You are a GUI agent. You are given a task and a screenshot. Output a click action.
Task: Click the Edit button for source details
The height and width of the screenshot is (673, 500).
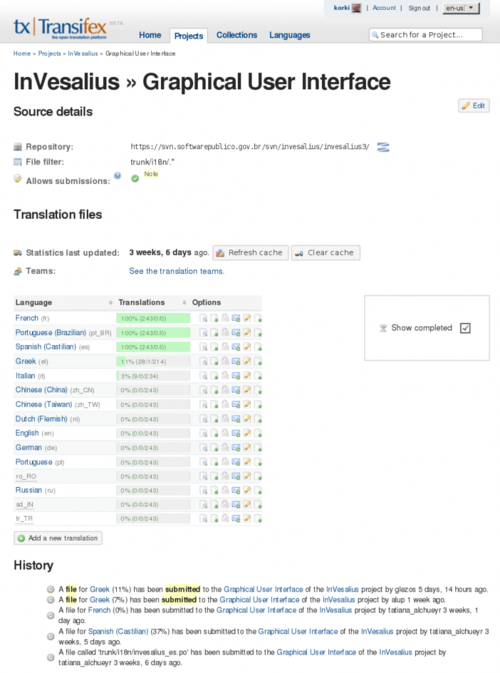pyautogui.click(x=474, y=106)
